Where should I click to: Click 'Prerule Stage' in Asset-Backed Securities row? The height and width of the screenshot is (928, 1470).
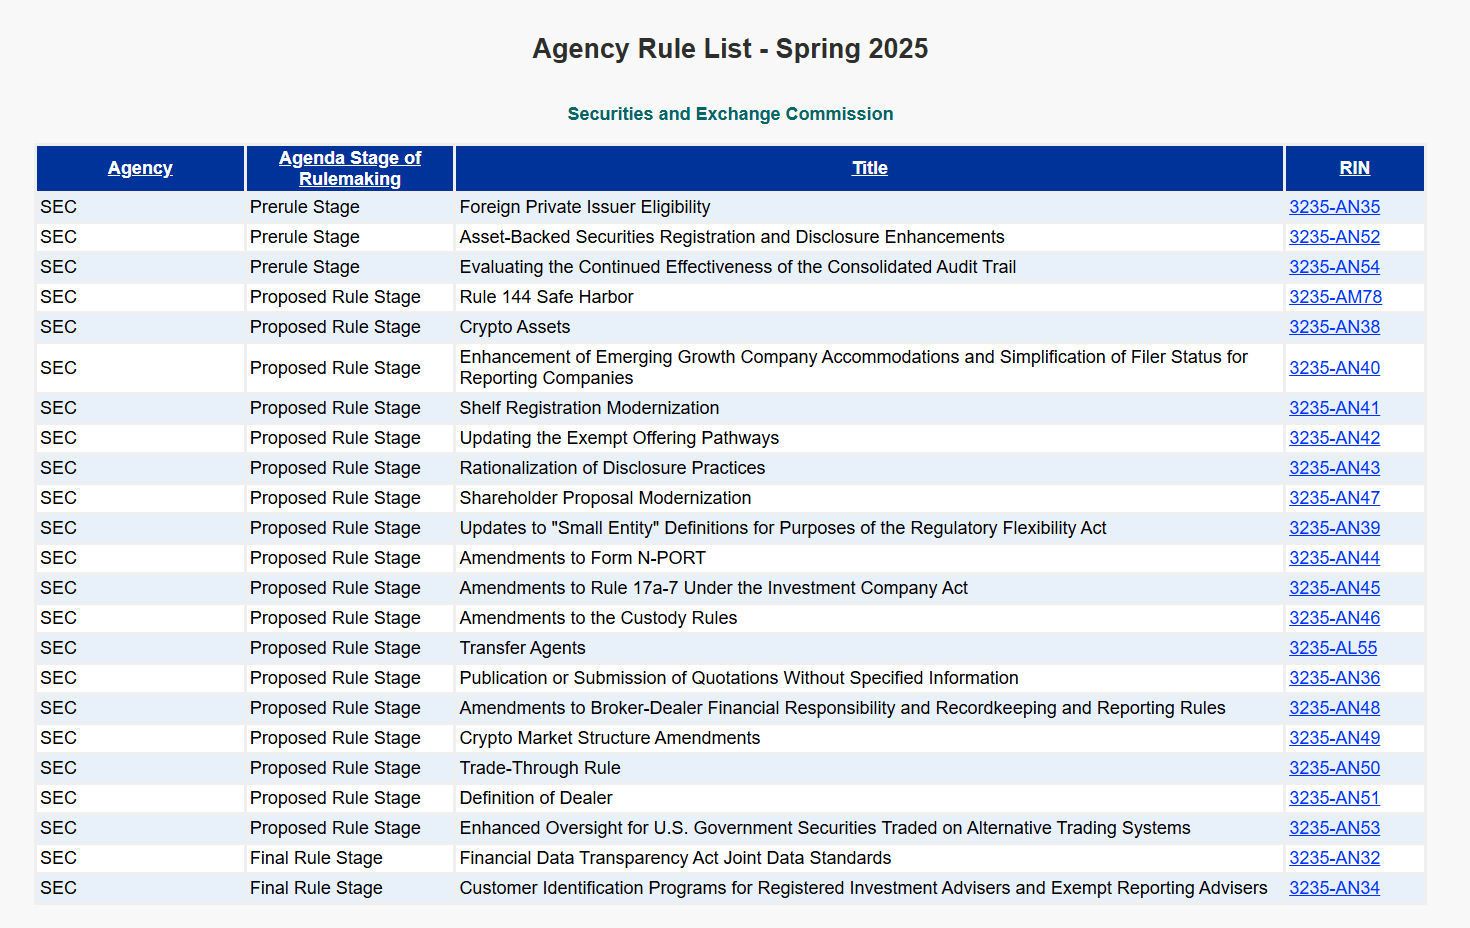(x=305, y=237)
